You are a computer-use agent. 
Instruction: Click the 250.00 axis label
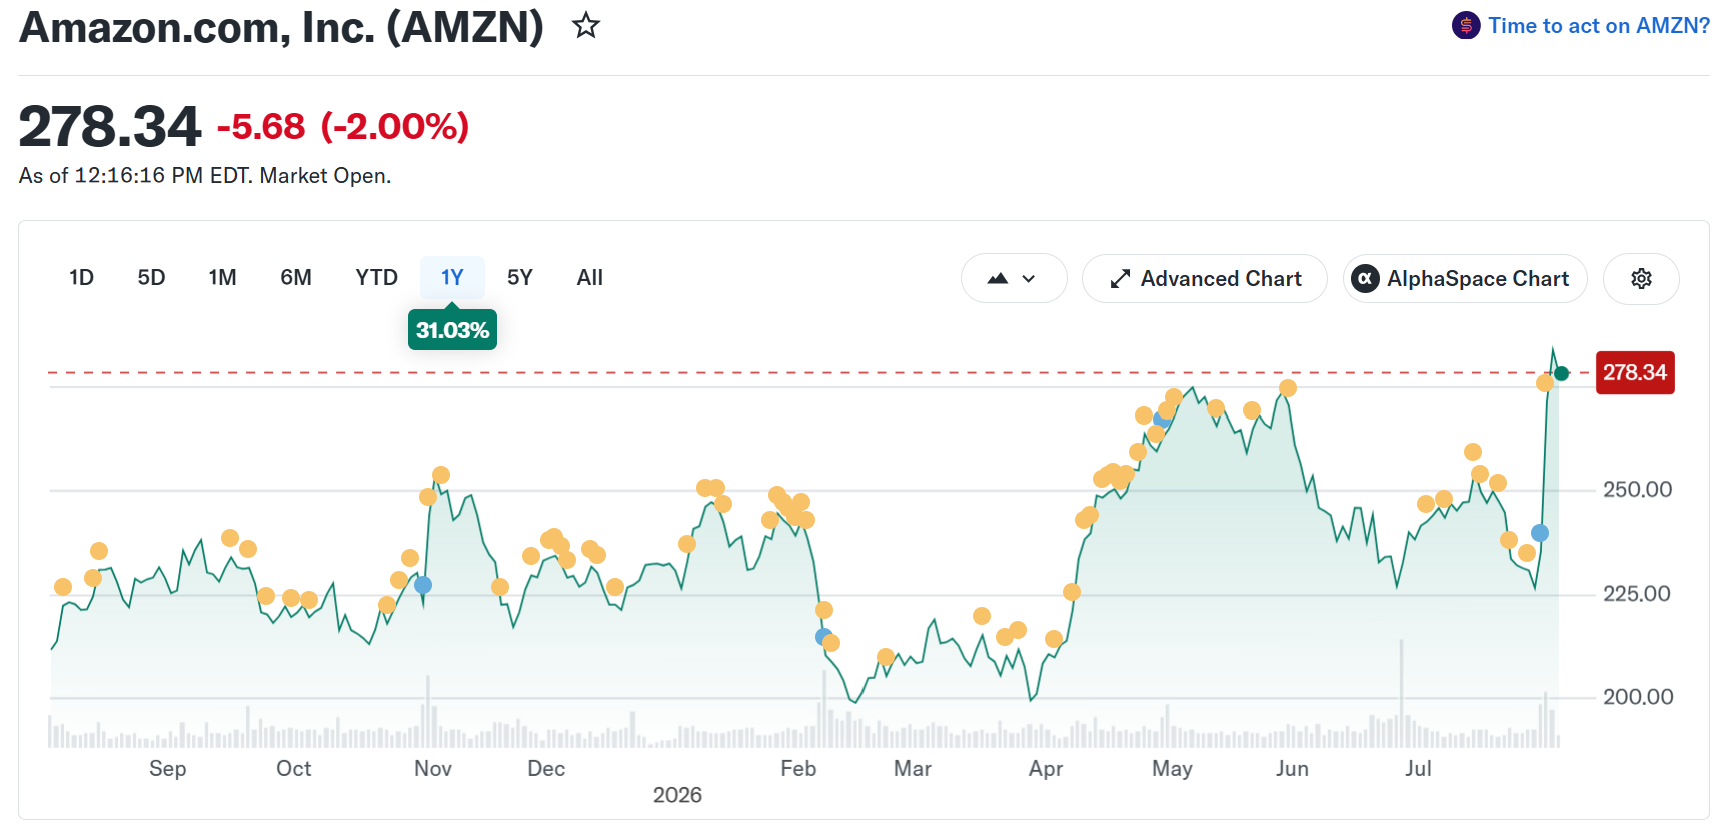[1637, 490]
